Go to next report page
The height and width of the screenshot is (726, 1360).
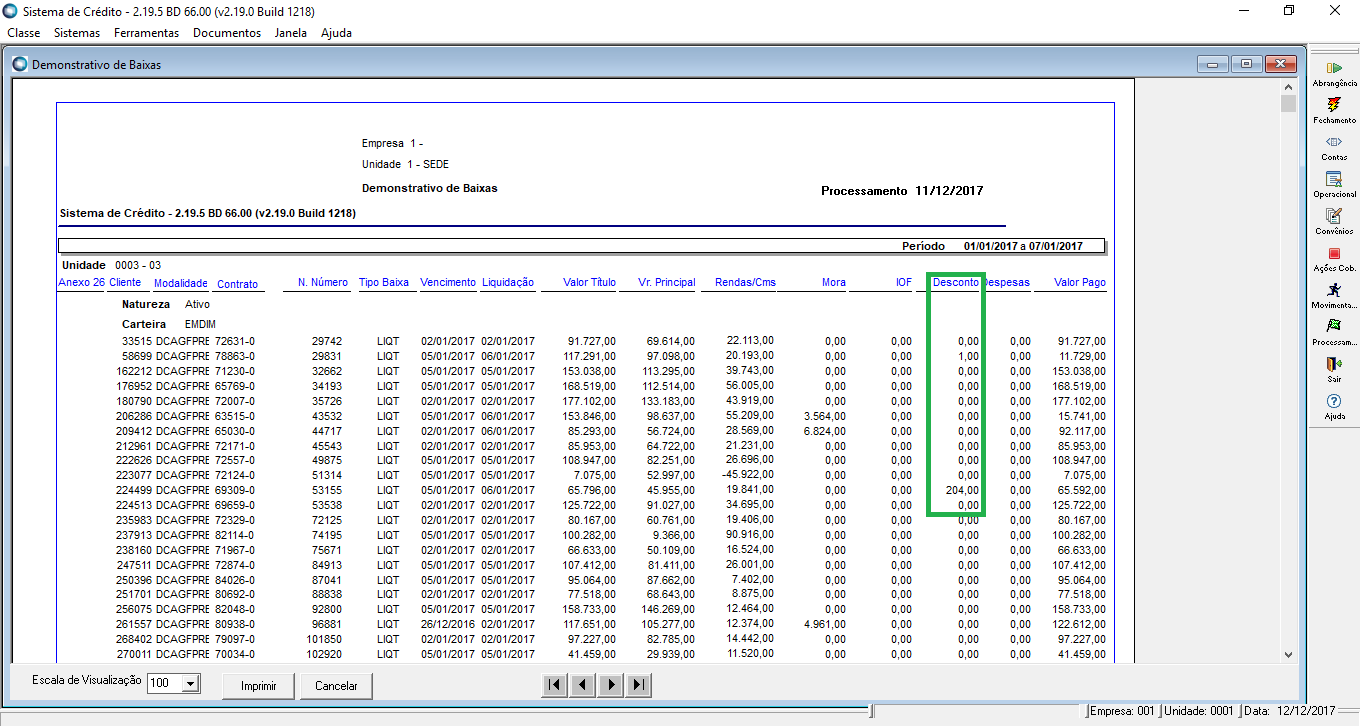point(610,685)
